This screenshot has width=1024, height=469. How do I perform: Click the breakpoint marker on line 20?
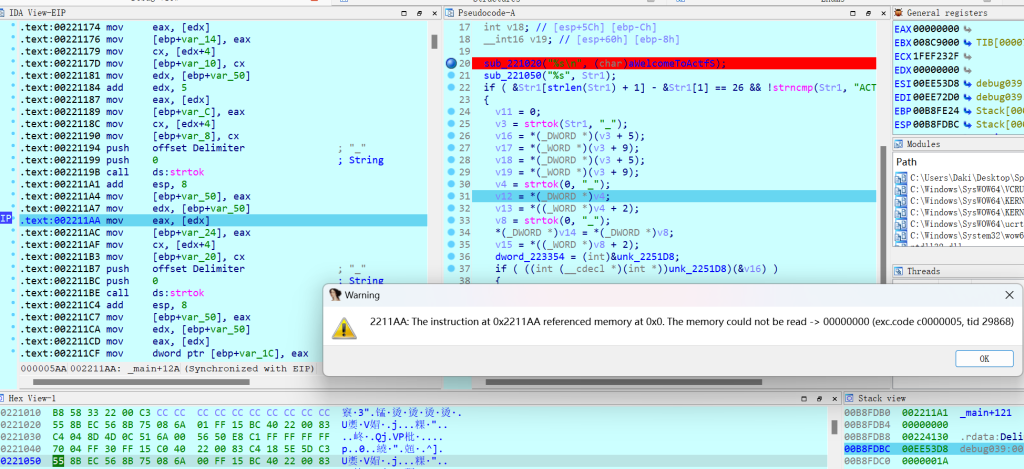pos(452,62)
